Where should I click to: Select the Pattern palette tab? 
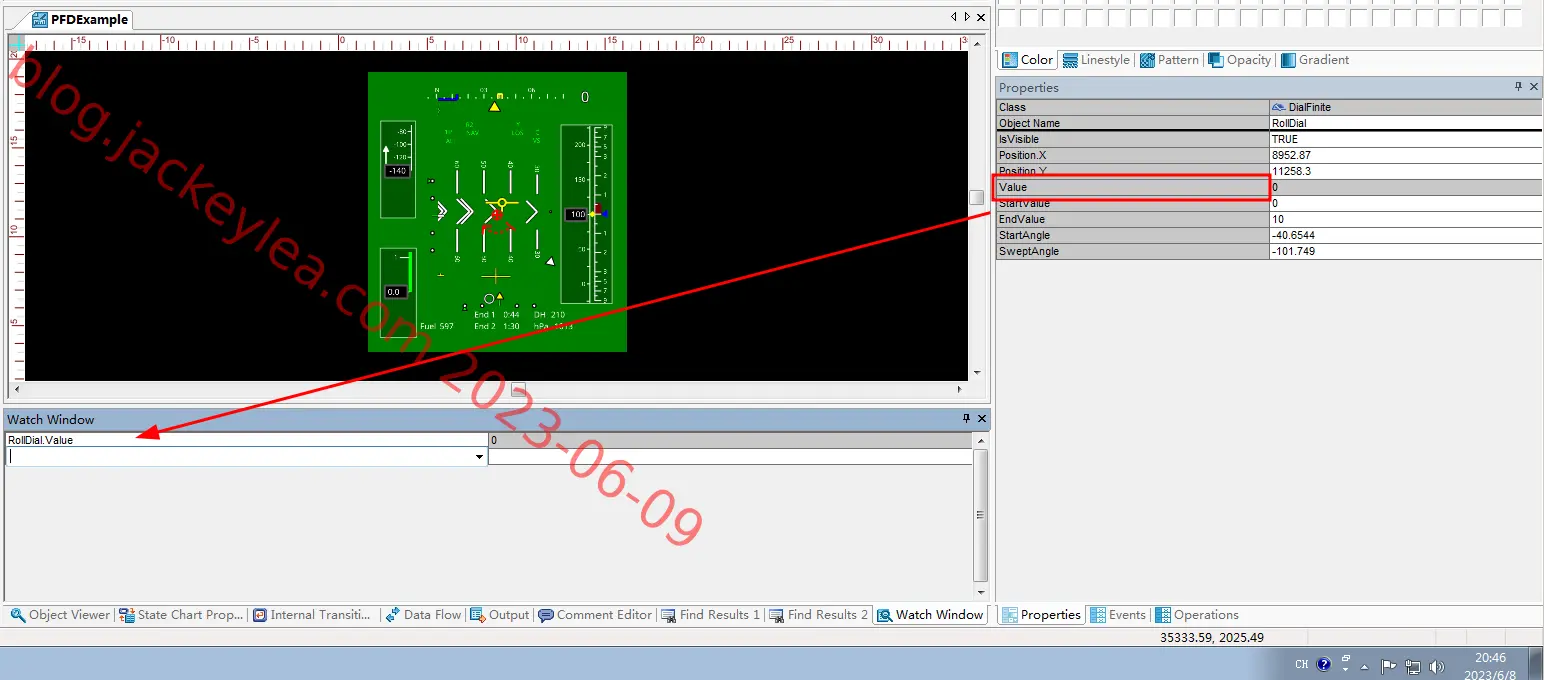point(1169,60)
